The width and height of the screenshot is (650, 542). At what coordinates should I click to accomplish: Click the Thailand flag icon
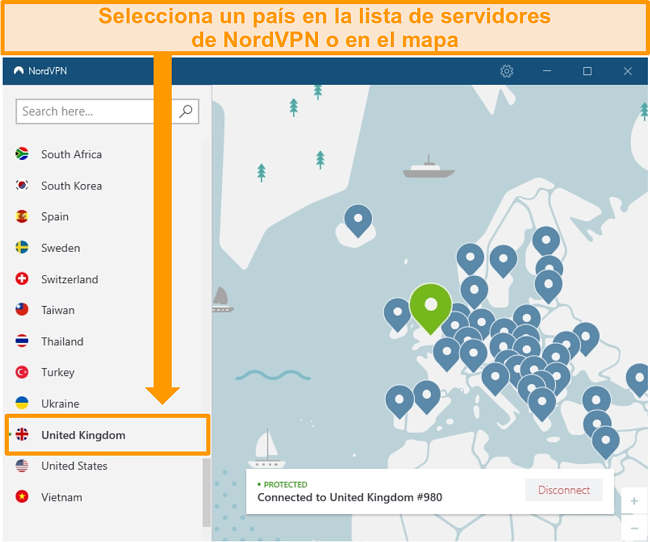point(22,341)
